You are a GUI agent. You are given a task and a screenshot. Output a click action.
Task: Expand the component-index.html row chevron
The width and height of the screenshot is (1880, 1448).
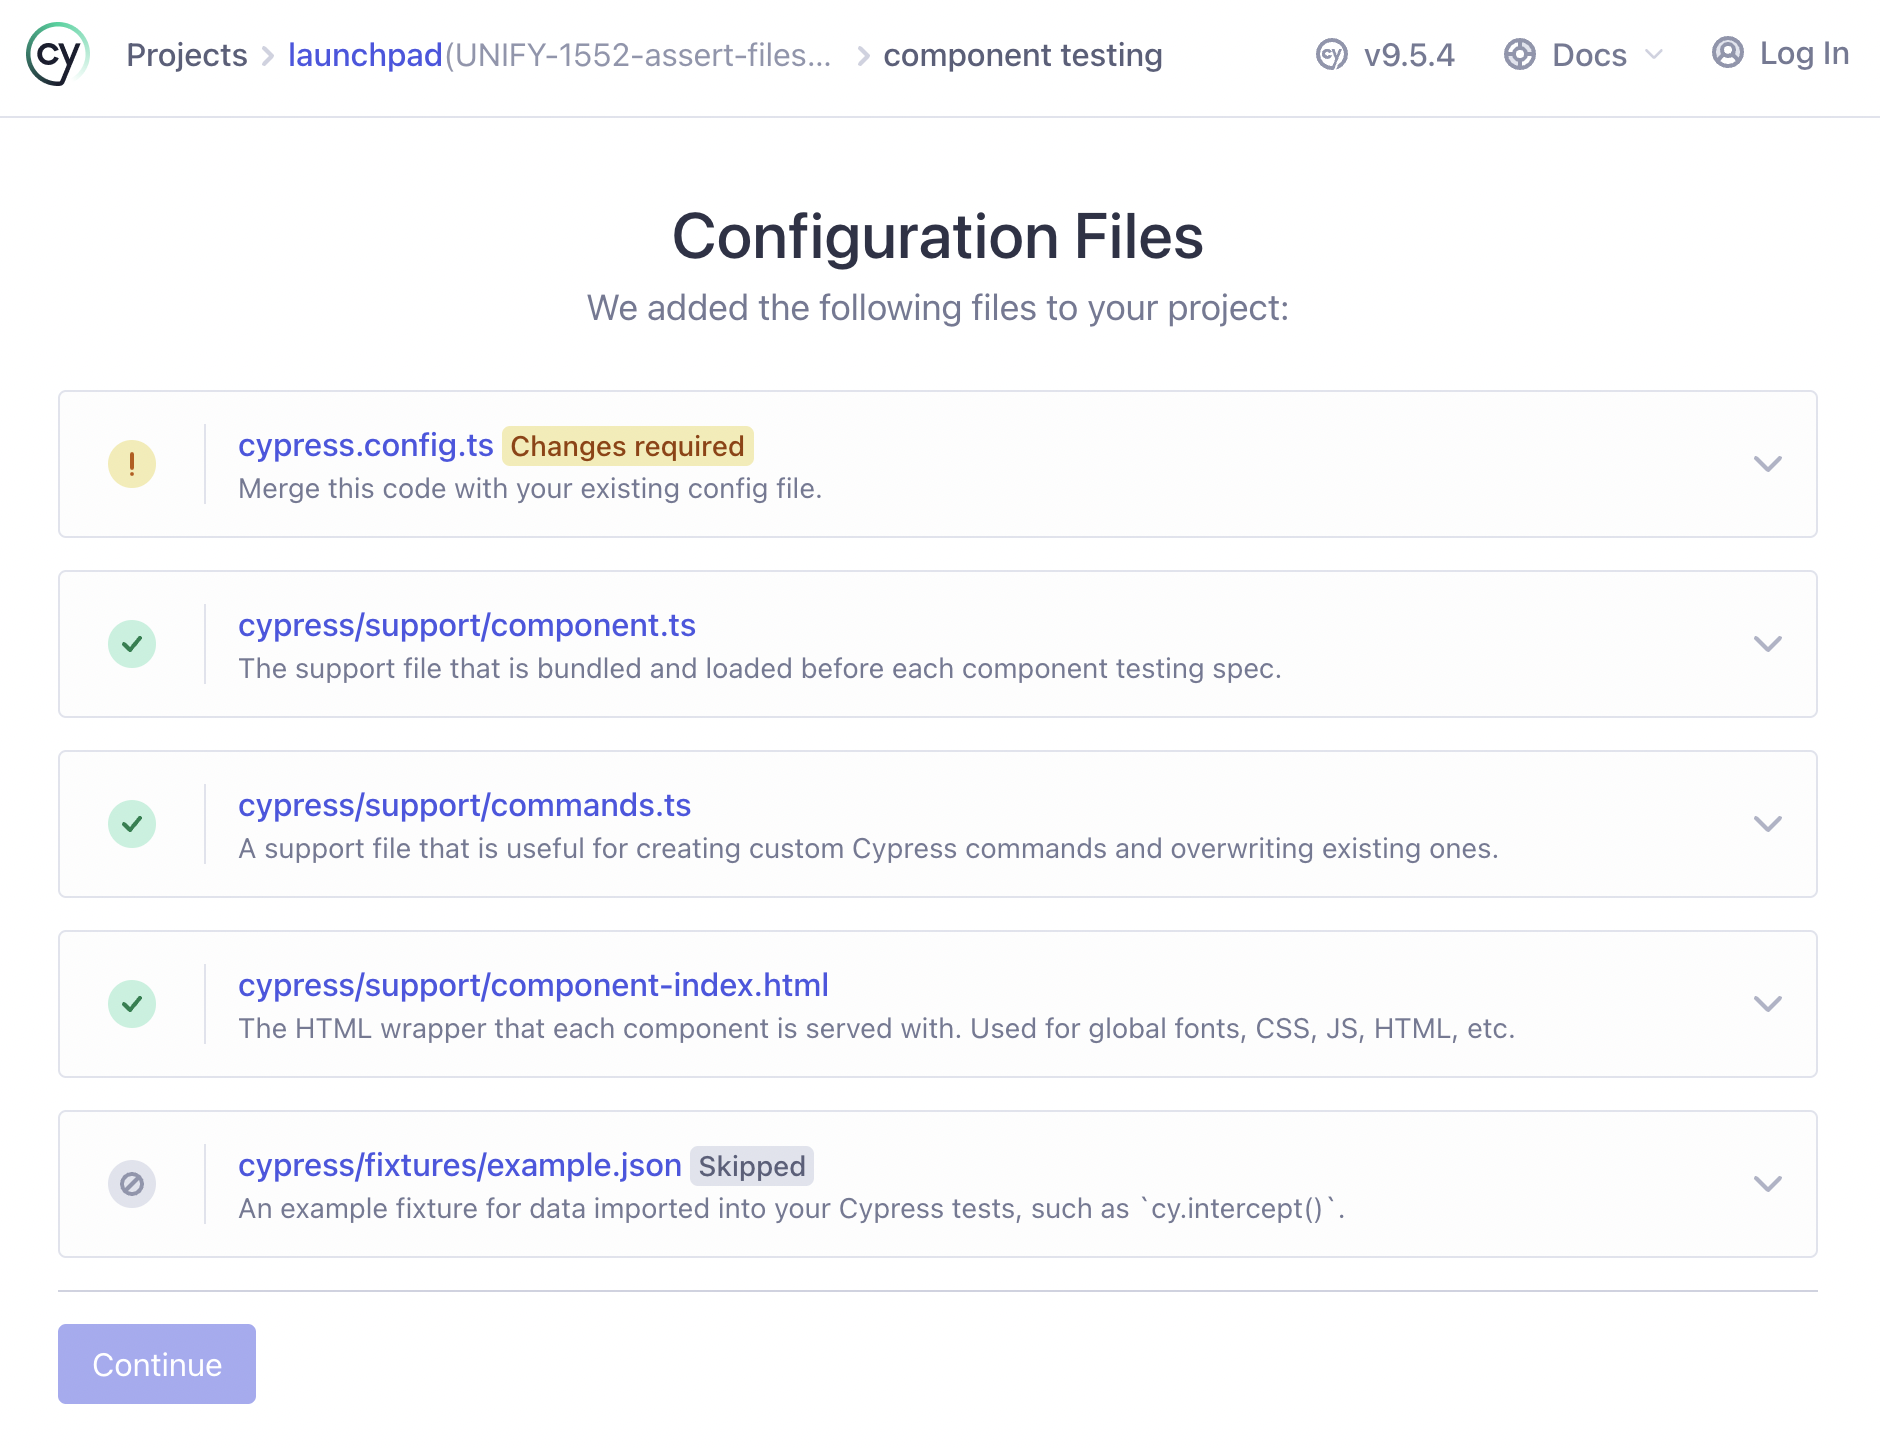1768,1004
